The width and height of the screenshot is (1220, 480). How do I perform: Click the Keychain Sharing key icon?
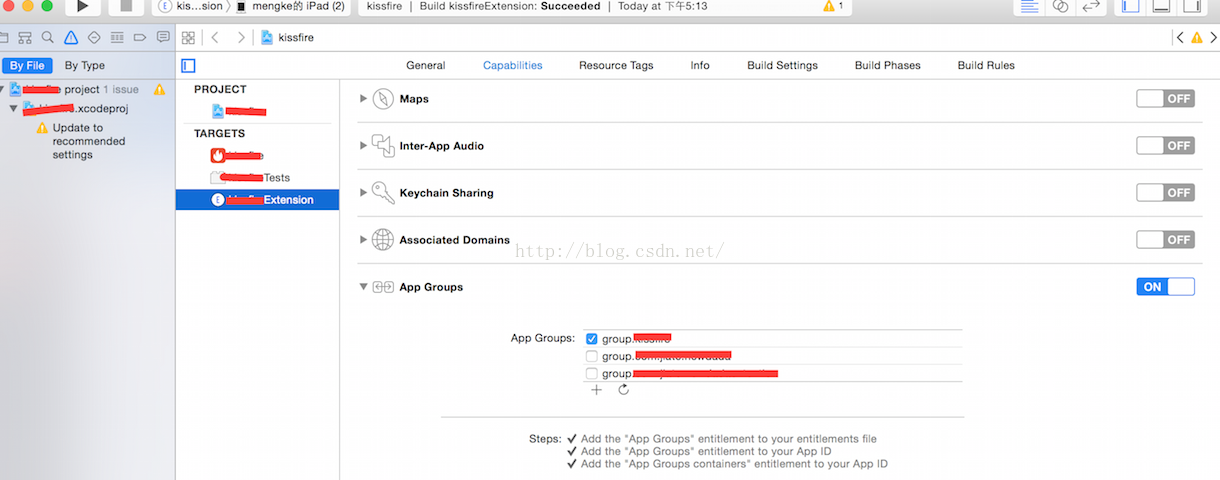(383, 192)
